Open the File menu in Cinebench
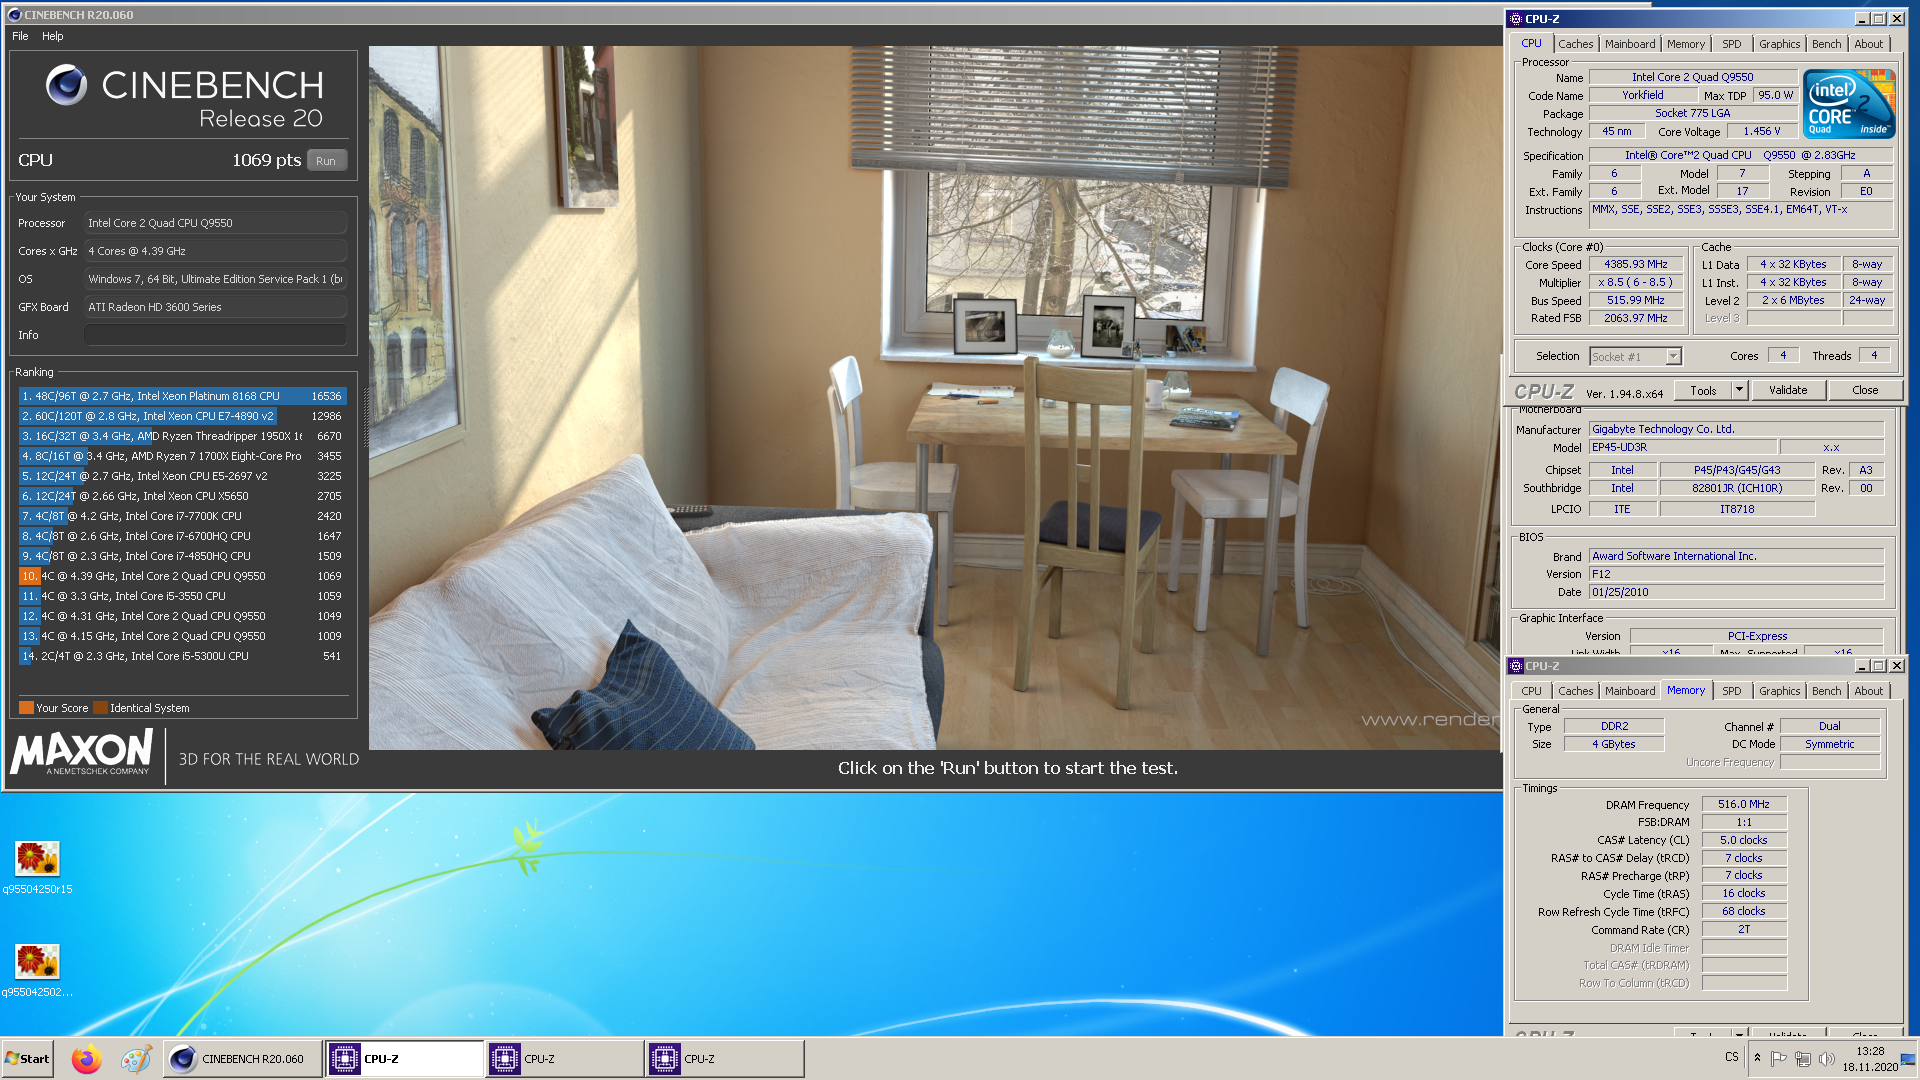This screenshot has height=1080, width=1920. click(20, 36)
